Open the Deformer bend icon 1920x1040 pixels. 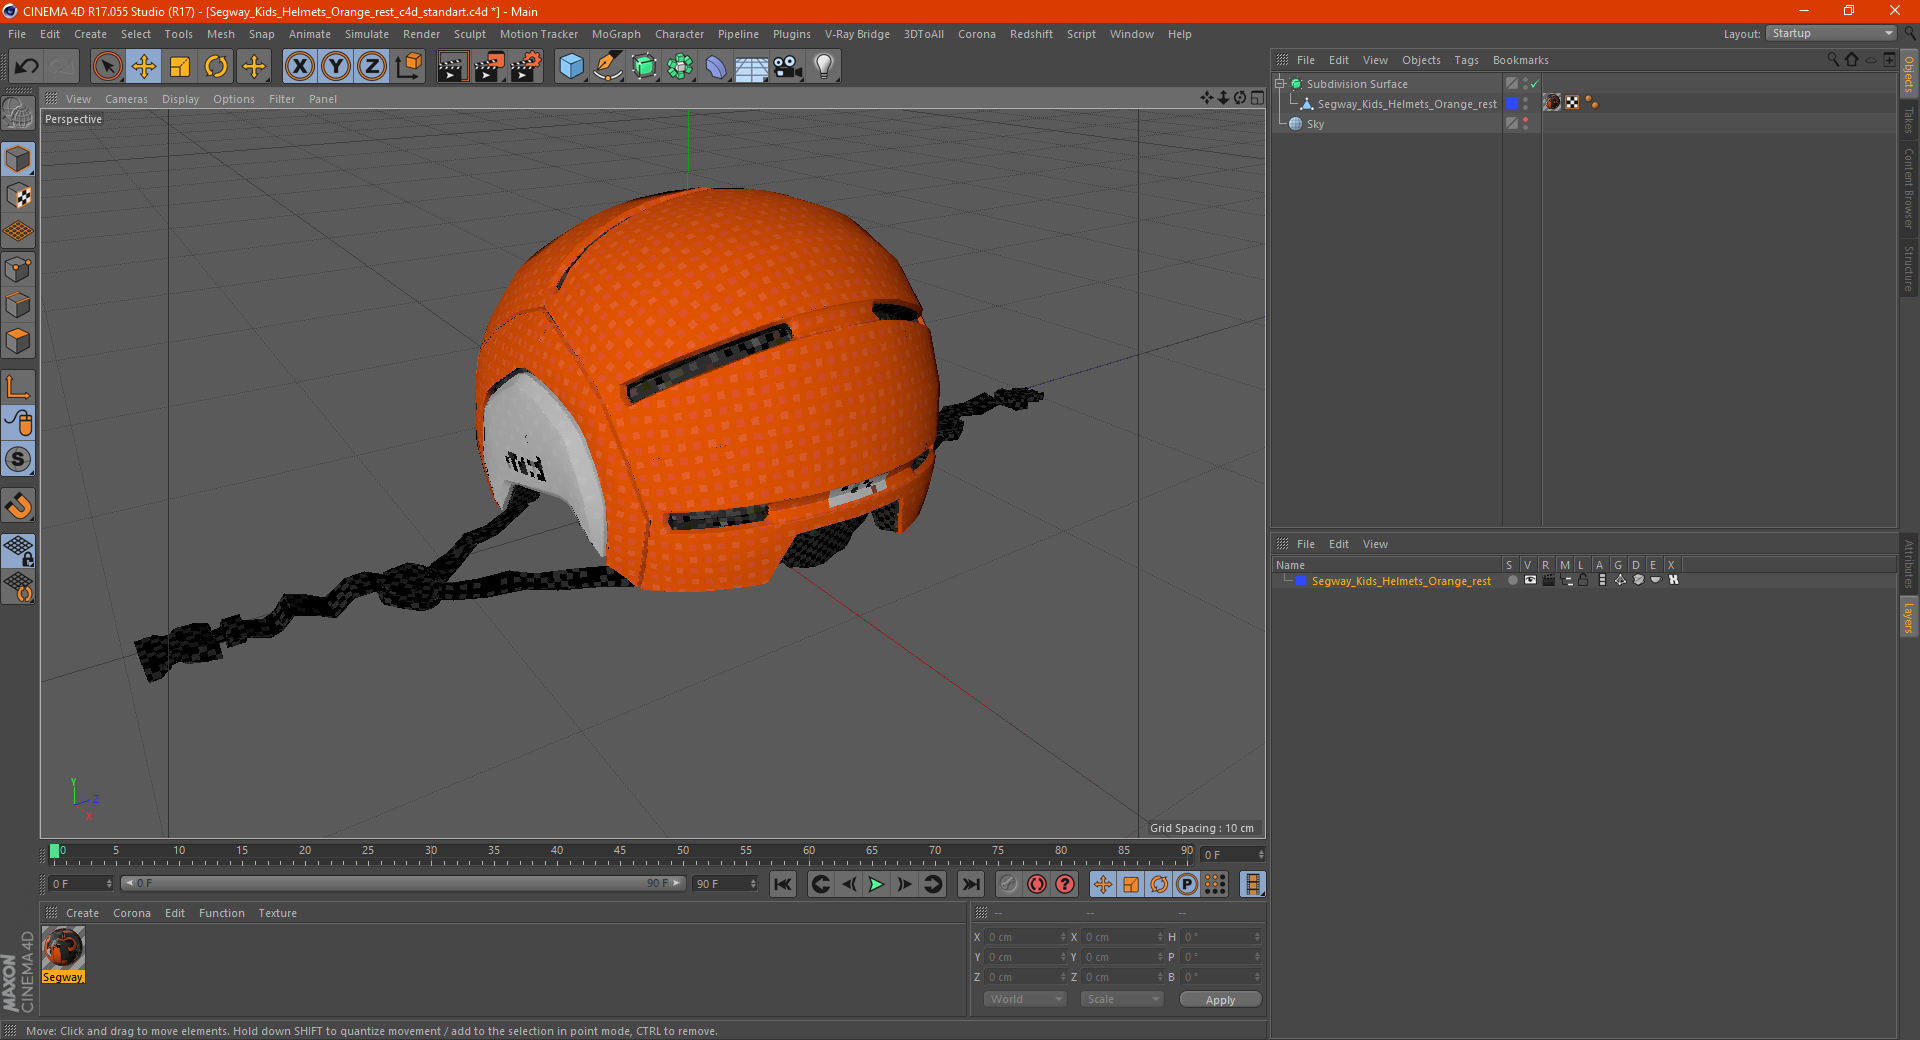(x=716, y=67)
